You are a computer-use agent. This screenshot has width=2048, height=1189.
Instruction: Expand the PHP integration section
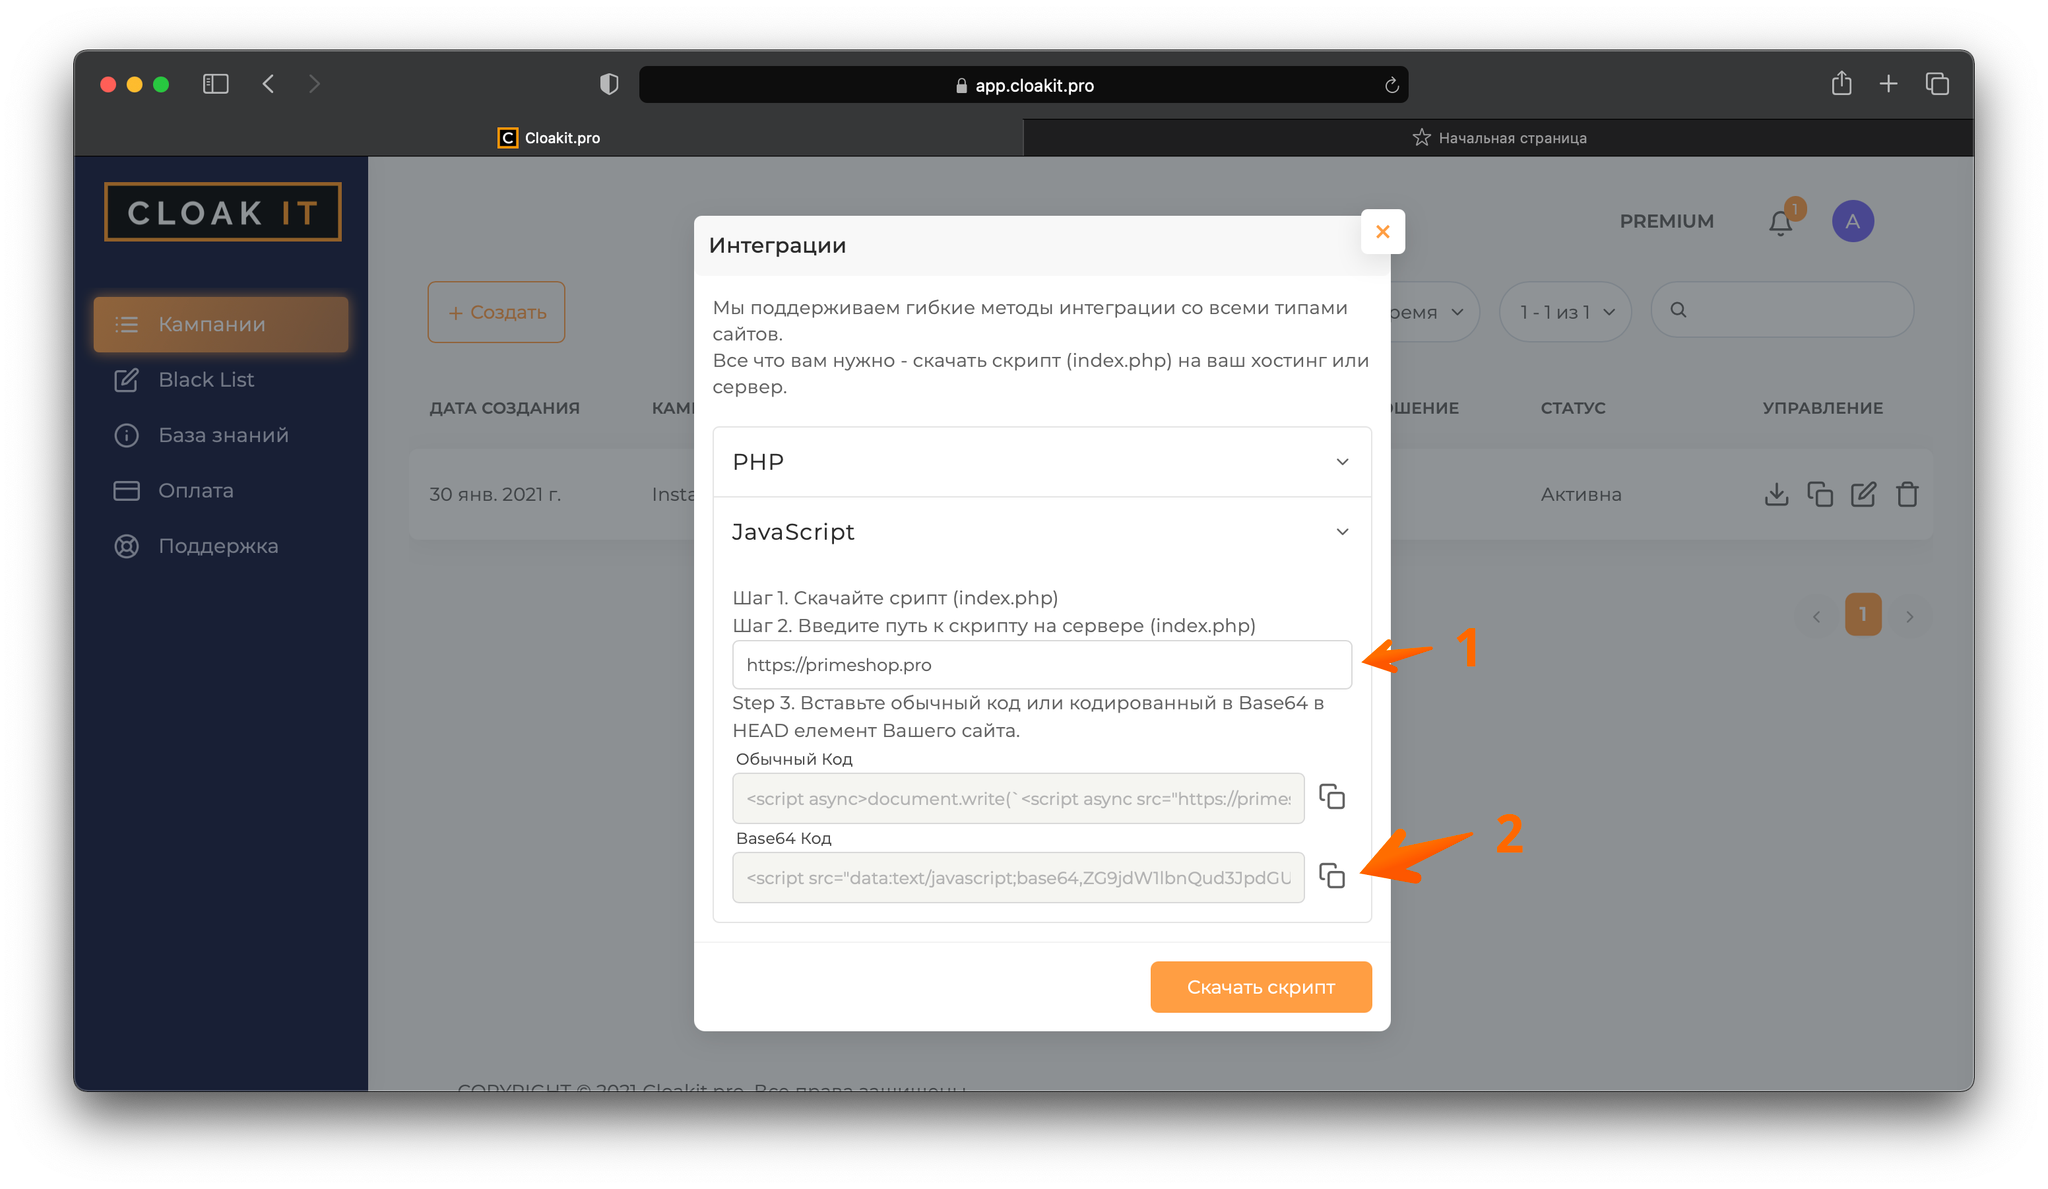coord(1041,462)
